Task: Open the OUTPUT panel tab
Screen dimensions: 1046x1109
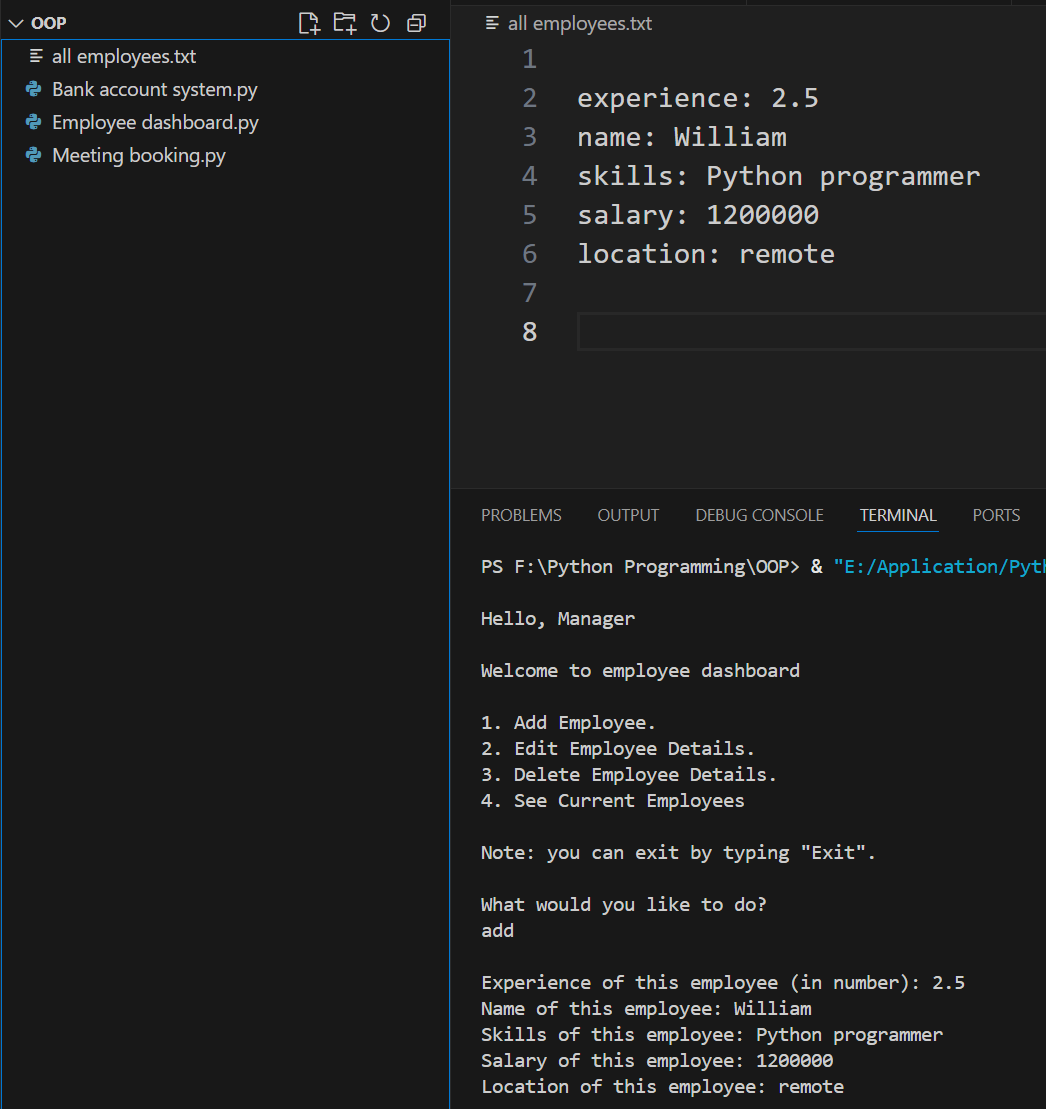Action: tap(628, 516)
